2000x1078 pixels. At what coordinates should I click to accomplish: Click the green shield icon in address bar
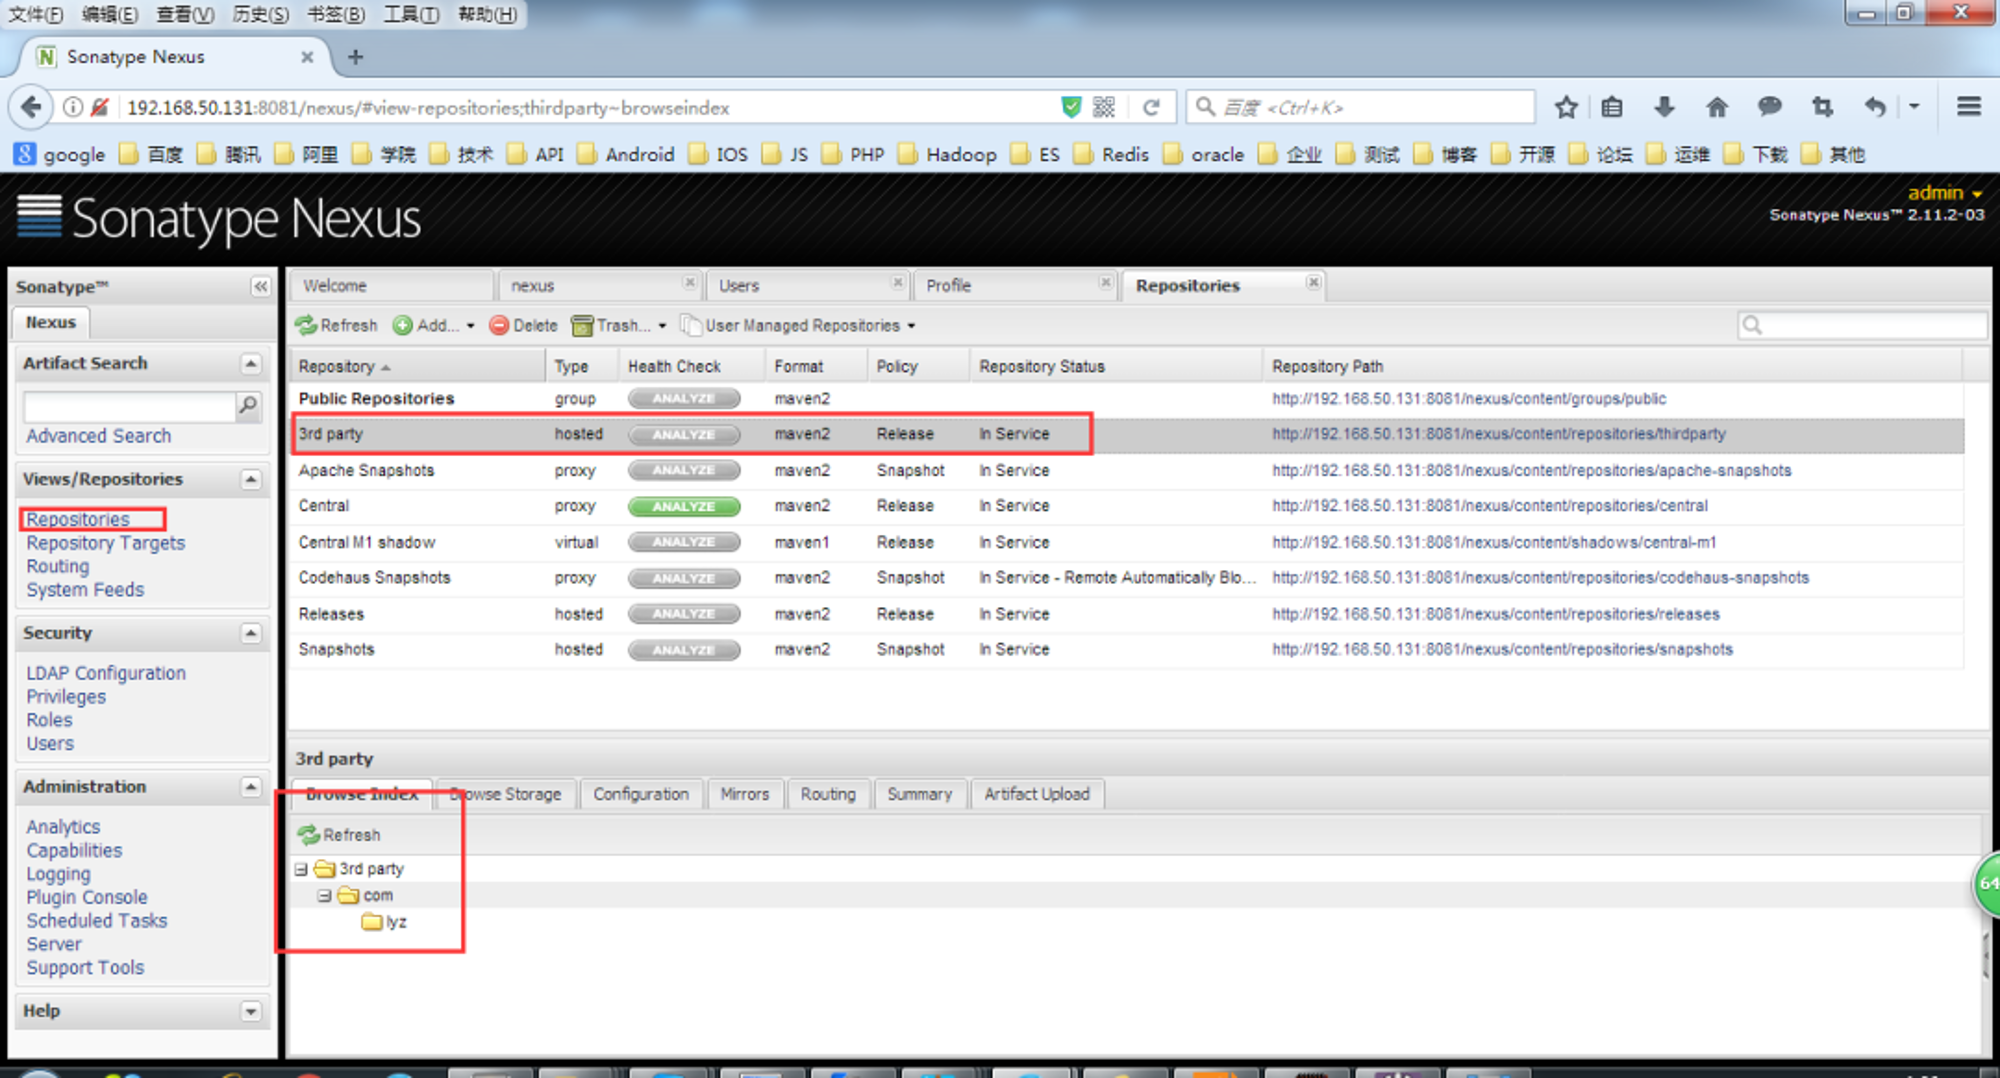pyautogui.click(x=1071, y=107)
